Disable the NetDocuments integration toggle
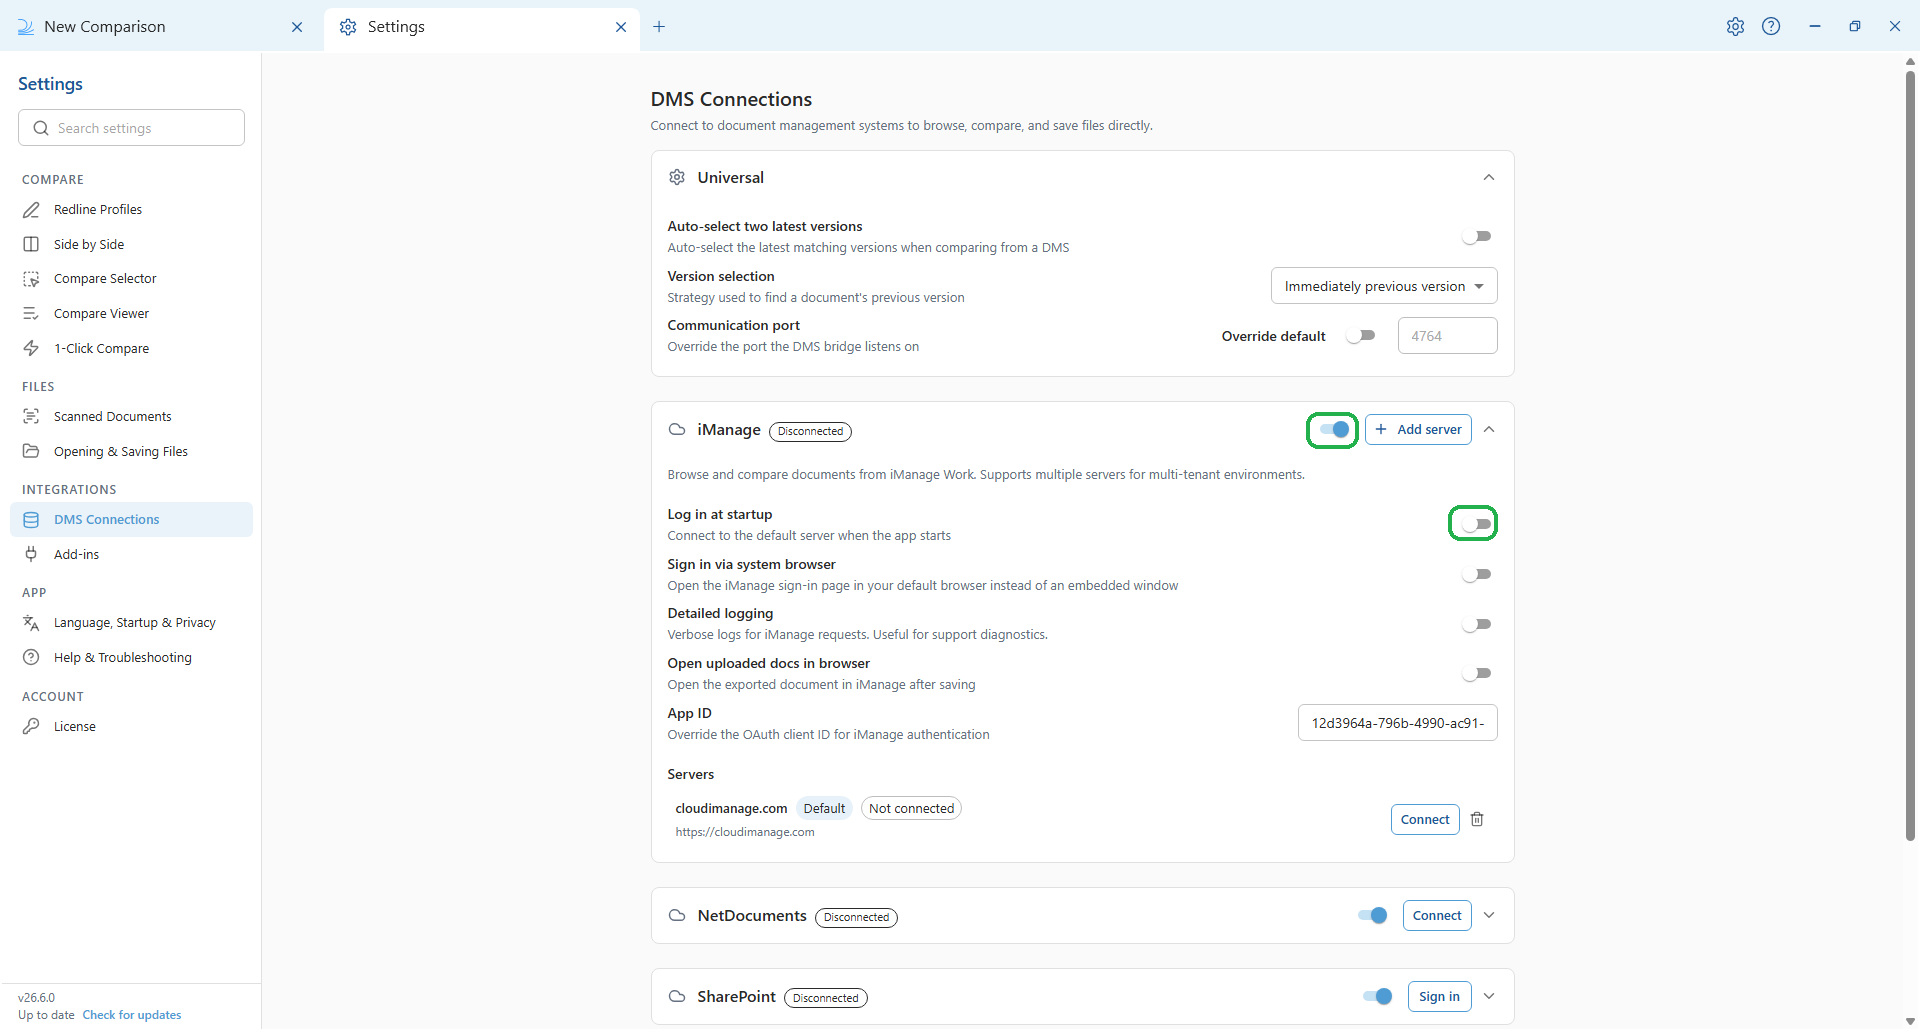Viewport: 1920px width, 1032px height. 1373,916
